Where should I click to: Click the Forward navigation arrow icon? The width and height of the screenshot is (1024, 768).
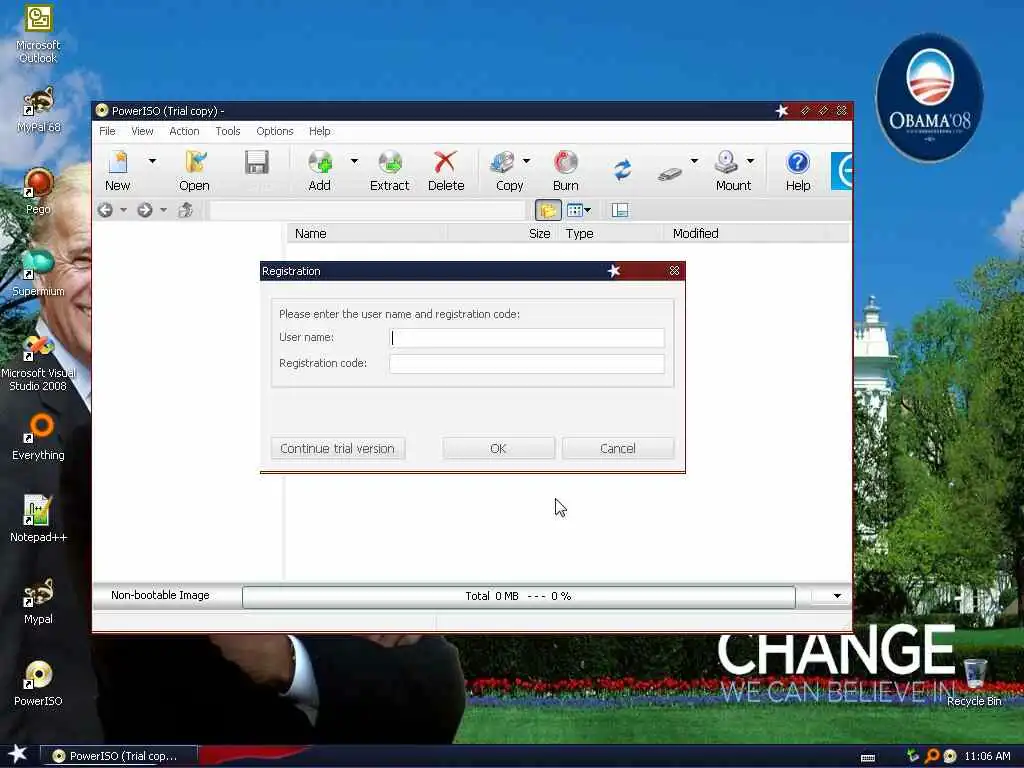tap(144, 210)
